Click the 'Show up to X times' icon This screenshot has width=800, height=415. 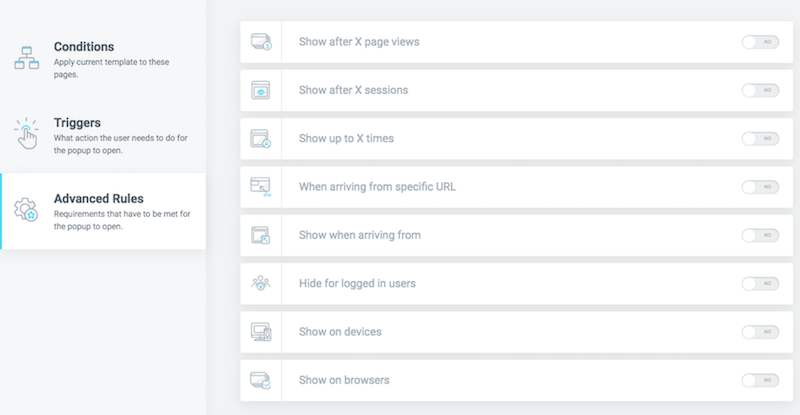coord(261,138)
